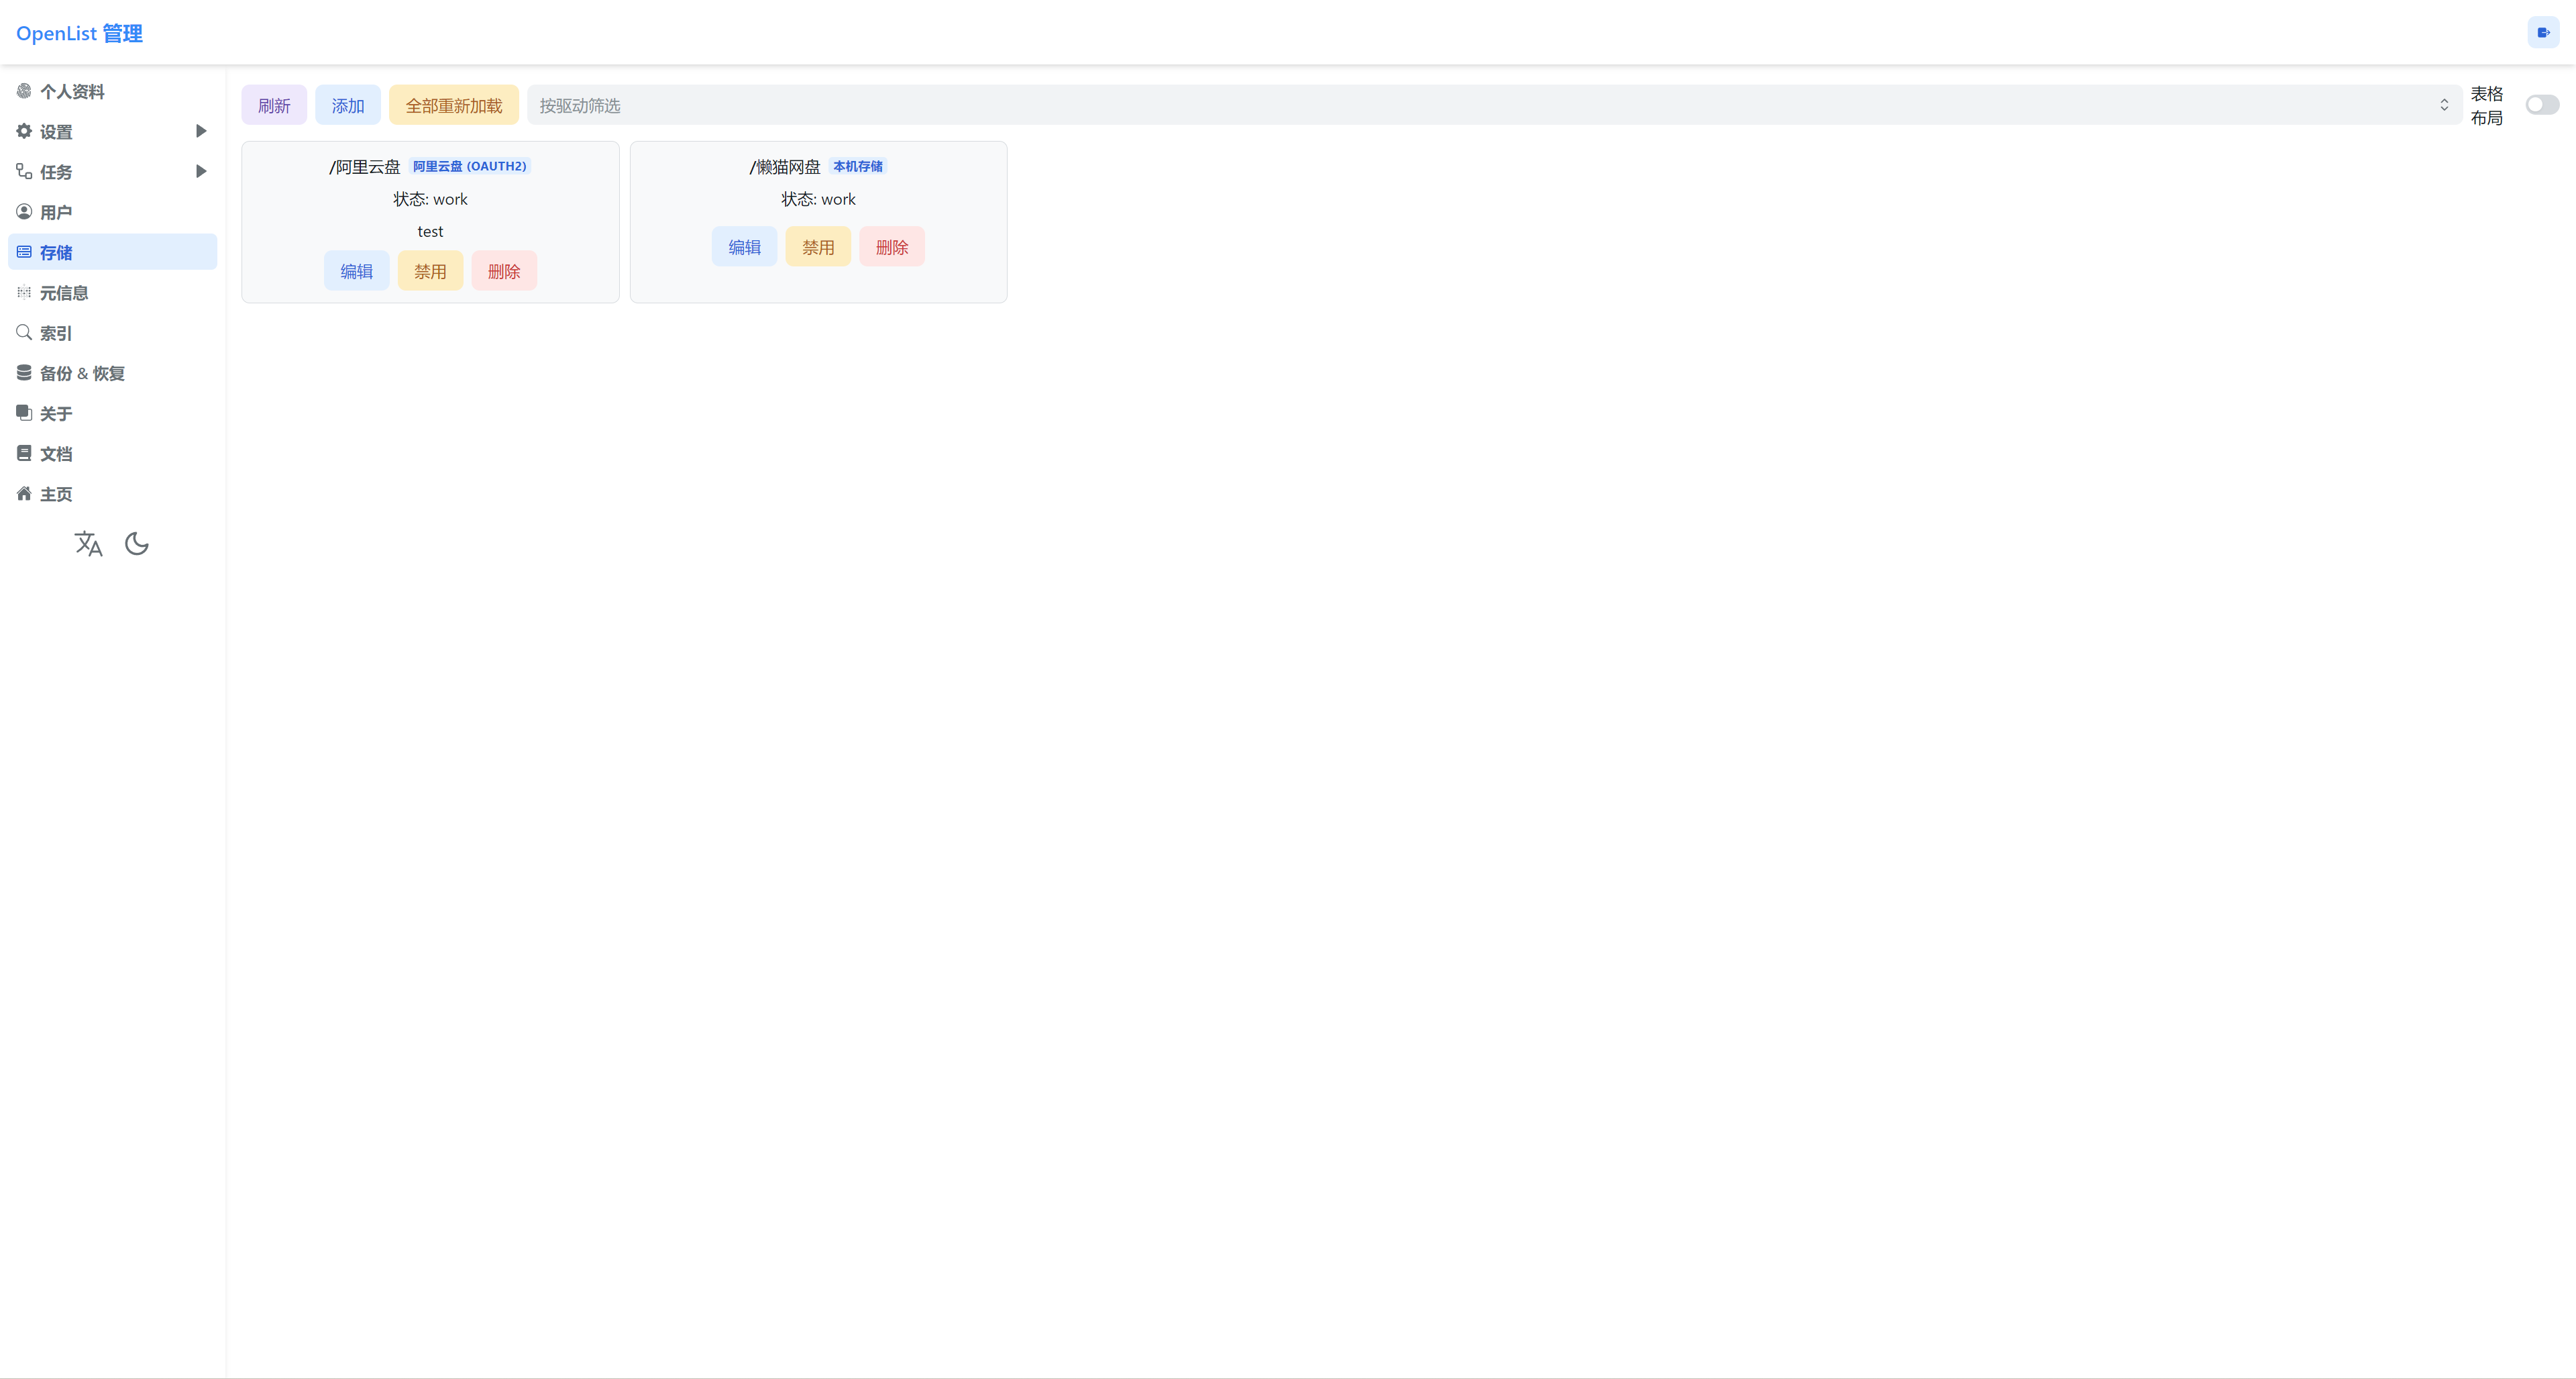The height and width of the screenshot is (1379, 2576).
Task: Click the 任务 tasks icon
Action: 24,171
